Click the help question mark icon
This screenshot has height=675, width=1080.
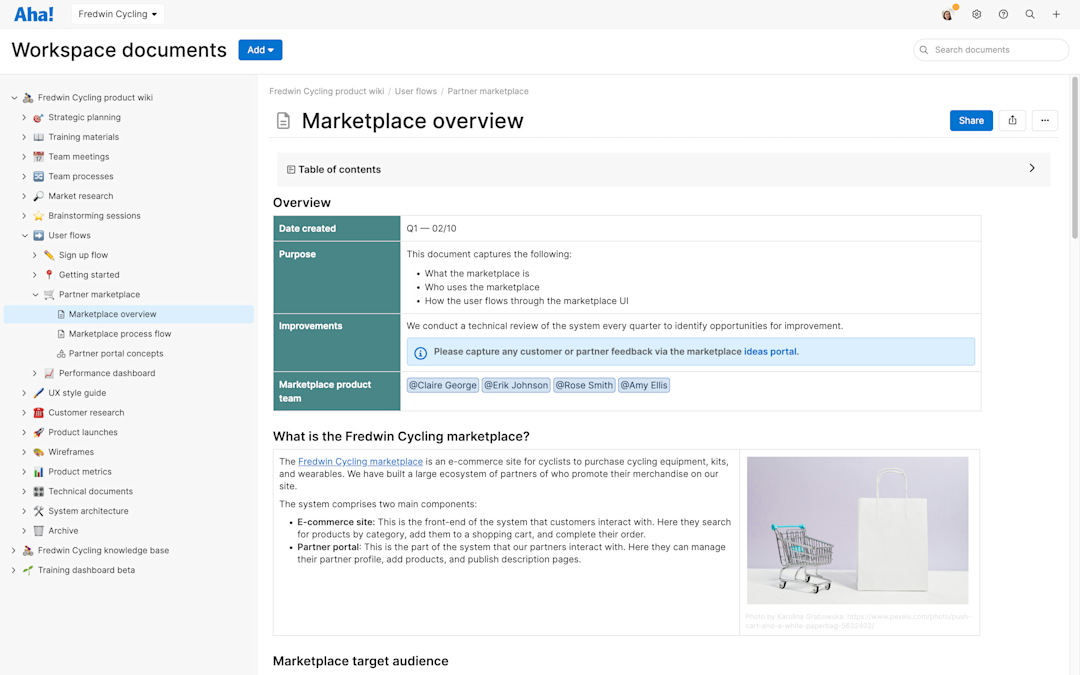[x=1002, y=14]
